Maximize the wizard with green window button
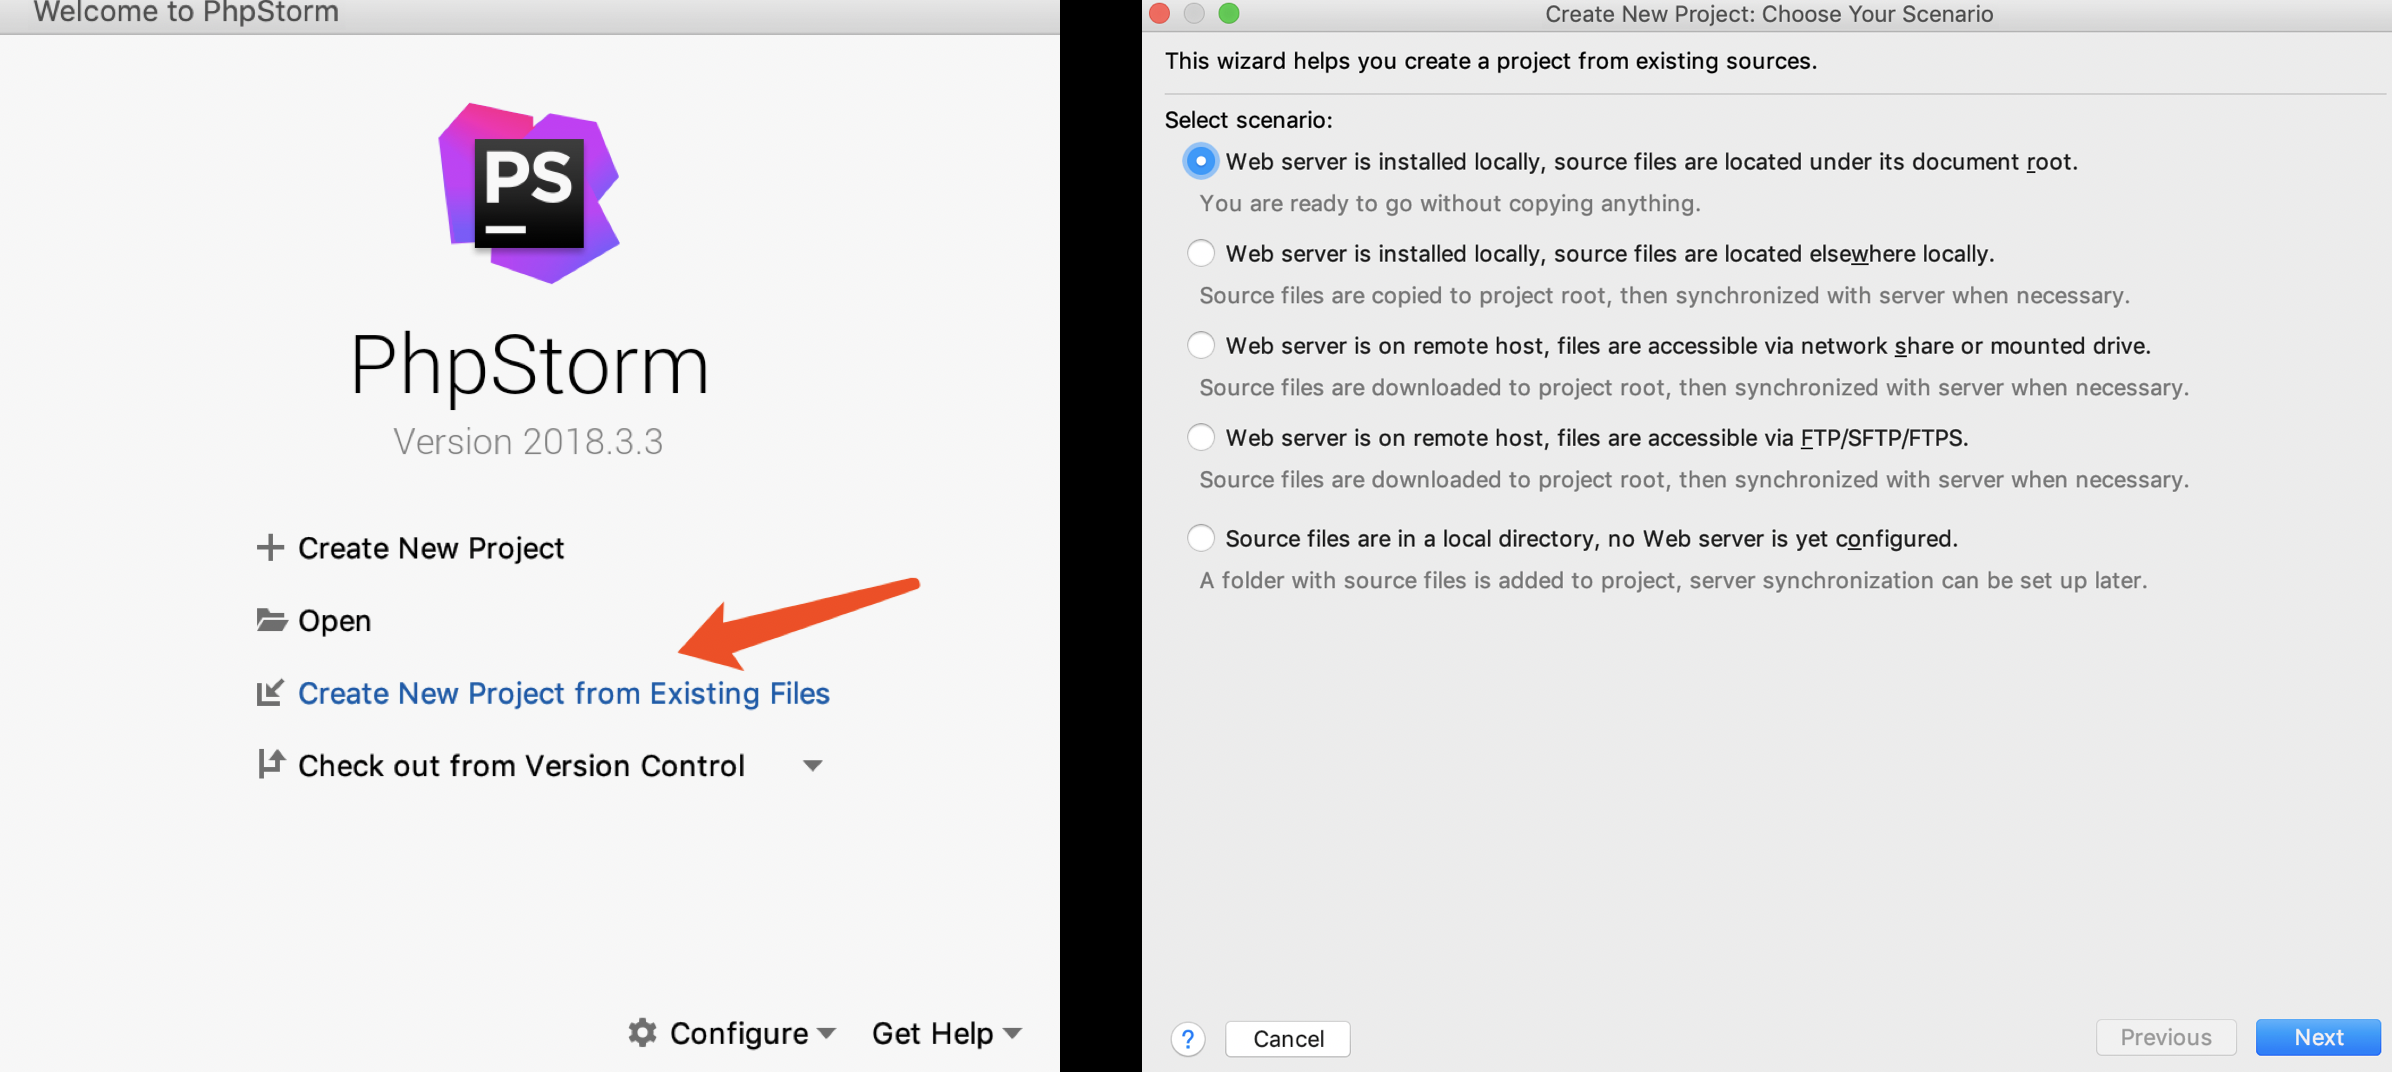The image size is (2392, 1072). pyautogui.click(x=1229, y=13)
